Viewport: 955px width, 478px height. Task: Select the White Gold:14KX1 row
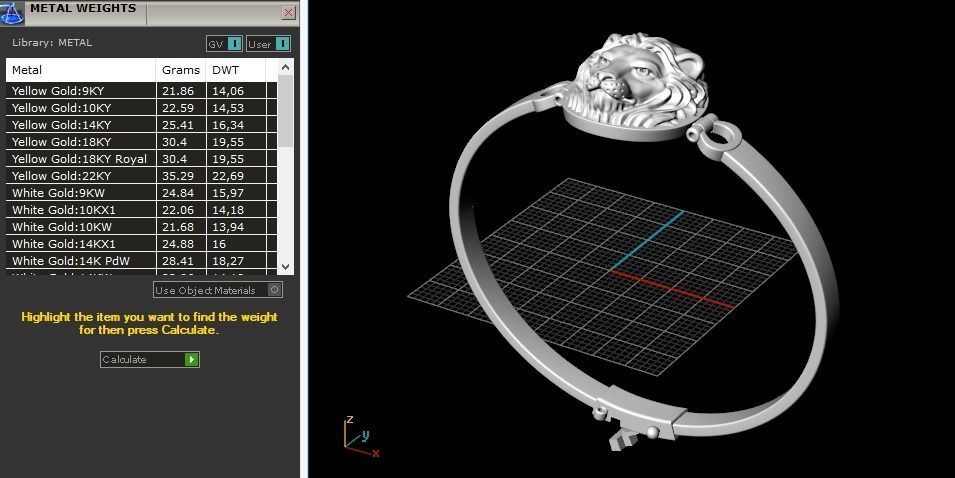(x=141, y=244)
